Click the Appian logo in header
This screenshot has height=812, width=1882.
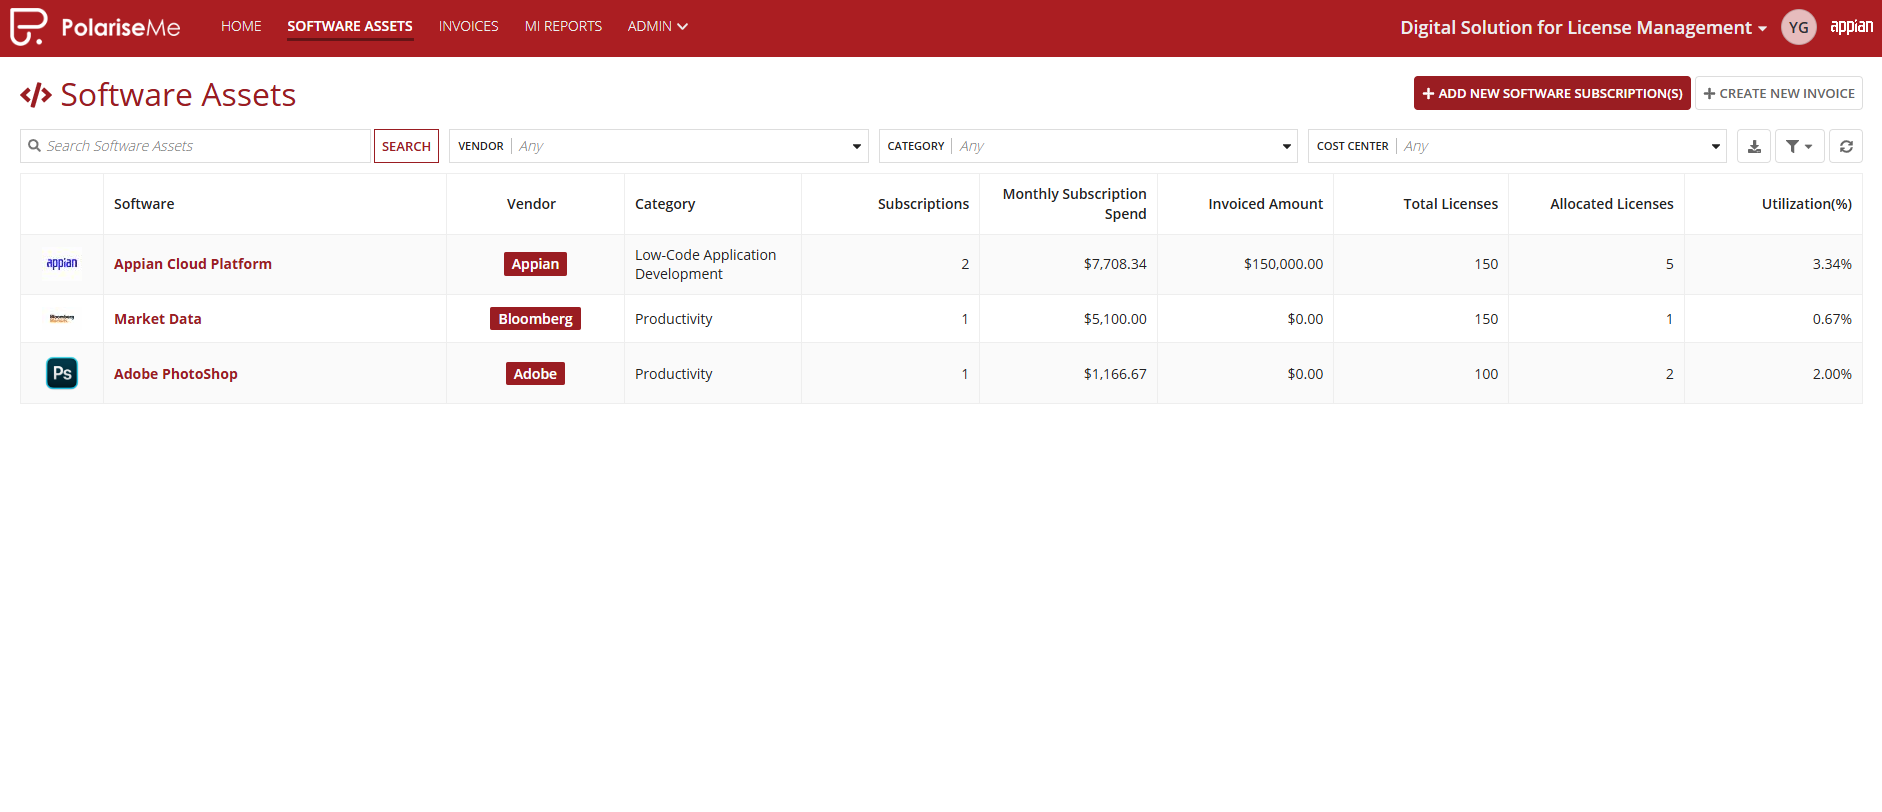point(1851,27)
